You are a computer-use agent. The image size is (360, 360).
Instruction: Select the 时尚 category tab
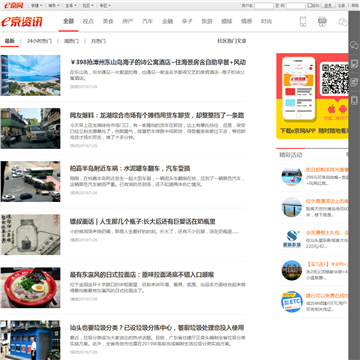click(x=266, y=21)
